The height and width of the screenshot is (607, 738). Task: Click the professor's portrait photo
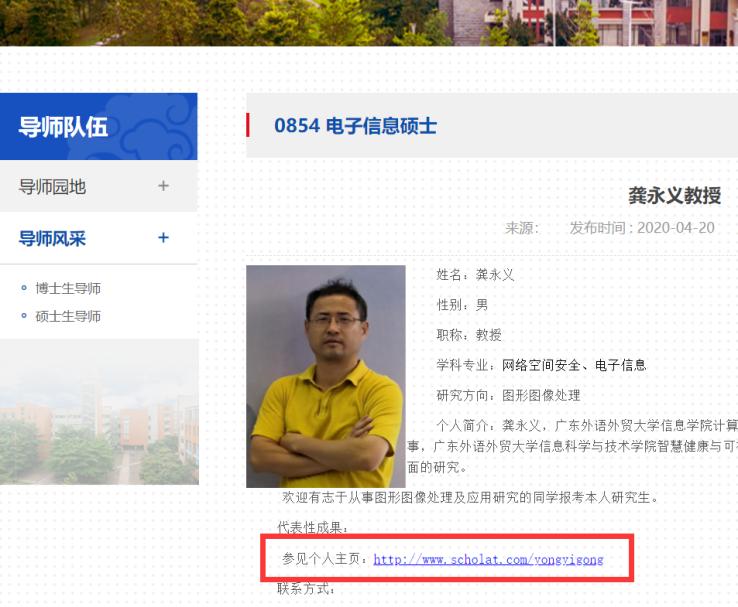click(x=326, y=376)
